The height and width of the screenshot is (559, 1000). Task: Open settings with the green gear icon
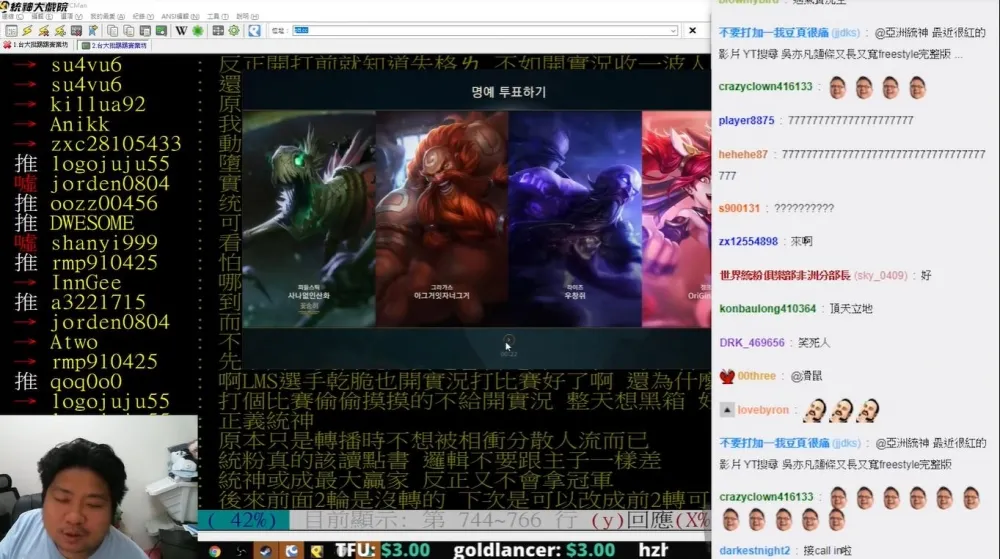coord(234,31)
